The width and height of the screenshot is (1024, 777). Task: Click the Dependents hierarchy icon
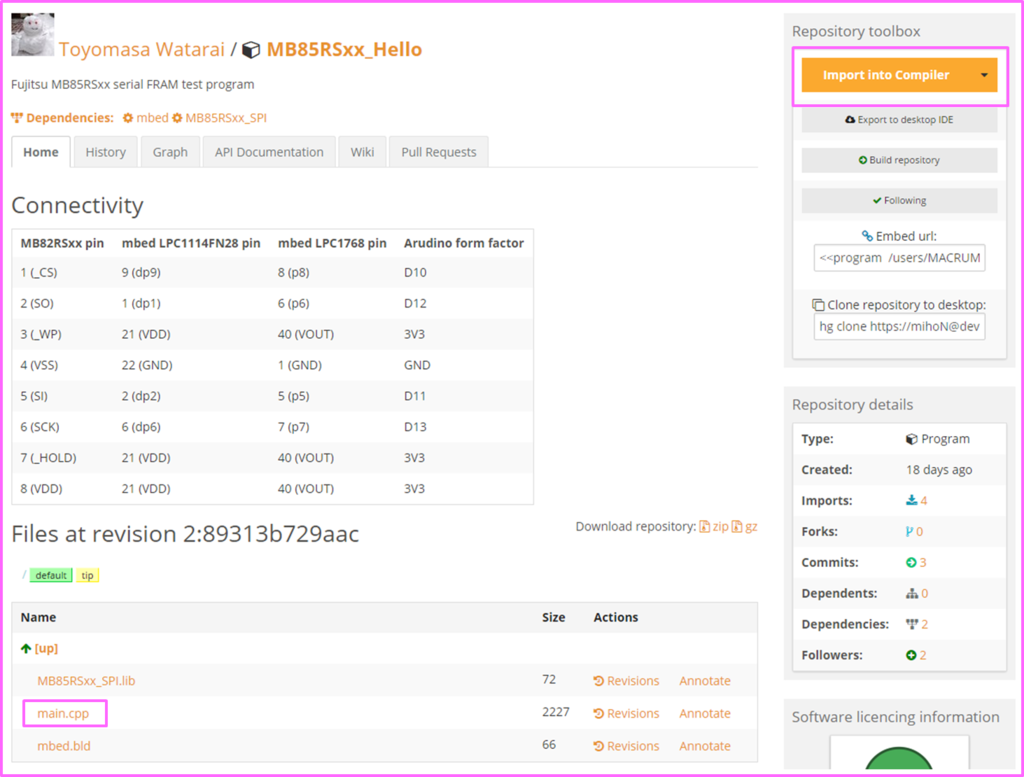click(912, 594)
